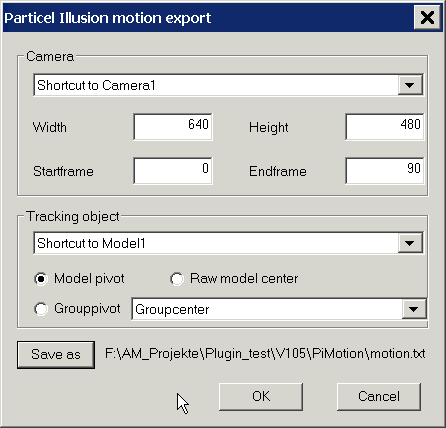Viewport: 446px width, 428px height.
Task: Close the Particel Illusion motion export dialog
Action: tap(427, 17)
